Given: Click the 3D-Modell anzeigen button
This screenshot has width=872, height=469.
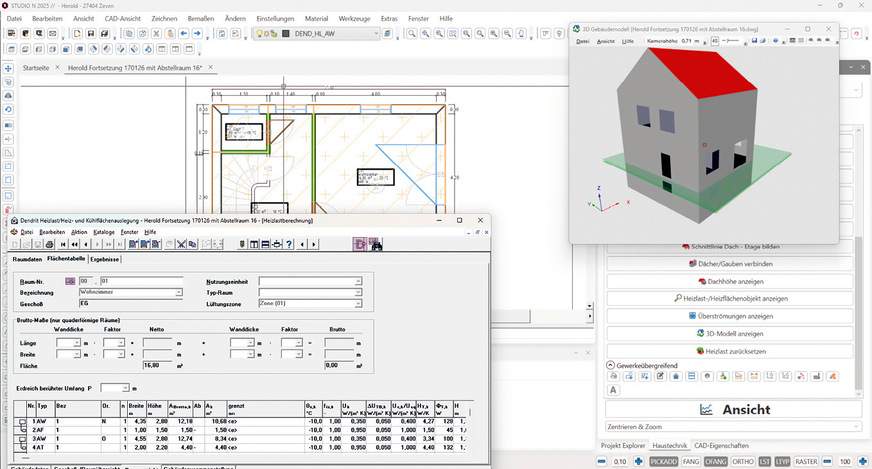Looking at the screenshot, I should click(x=730, y=334).
